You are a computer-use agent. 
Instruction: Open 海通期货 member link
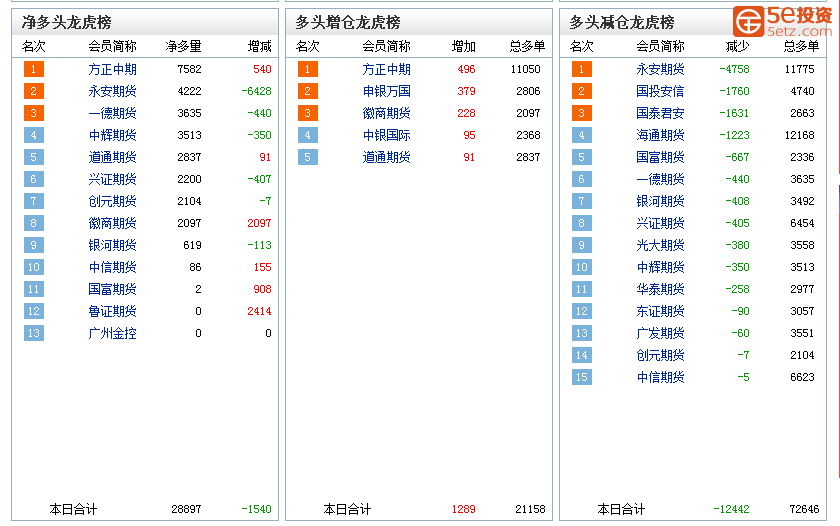tap(660, 135)
